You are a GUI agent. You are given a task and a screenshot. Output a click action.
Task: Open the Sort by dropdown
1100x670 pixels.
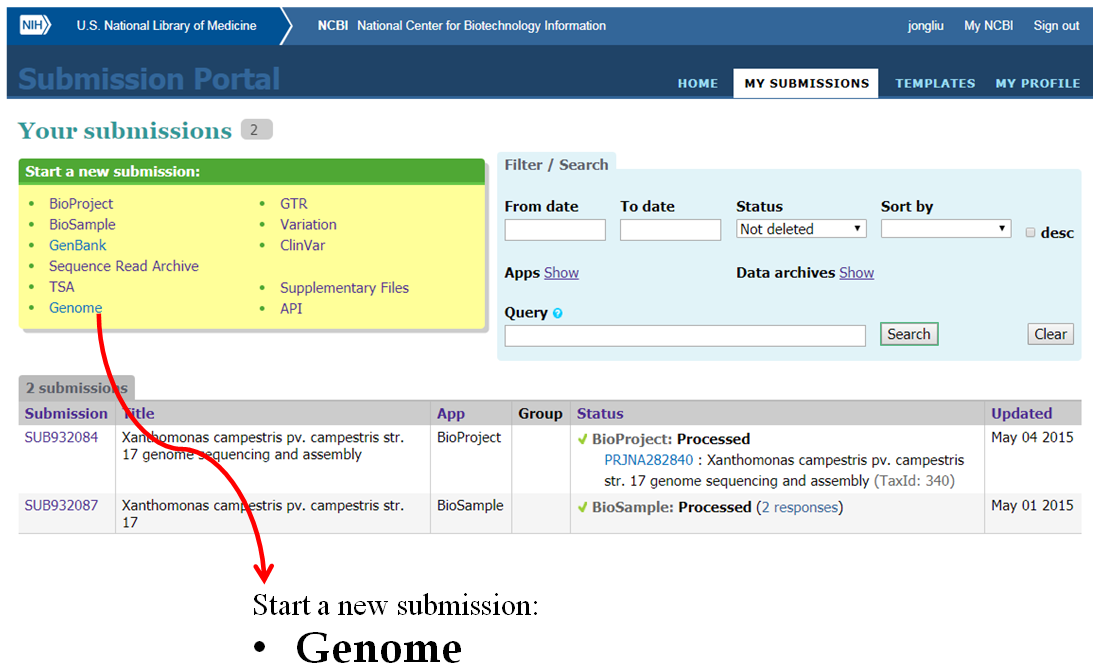[946, 229]
